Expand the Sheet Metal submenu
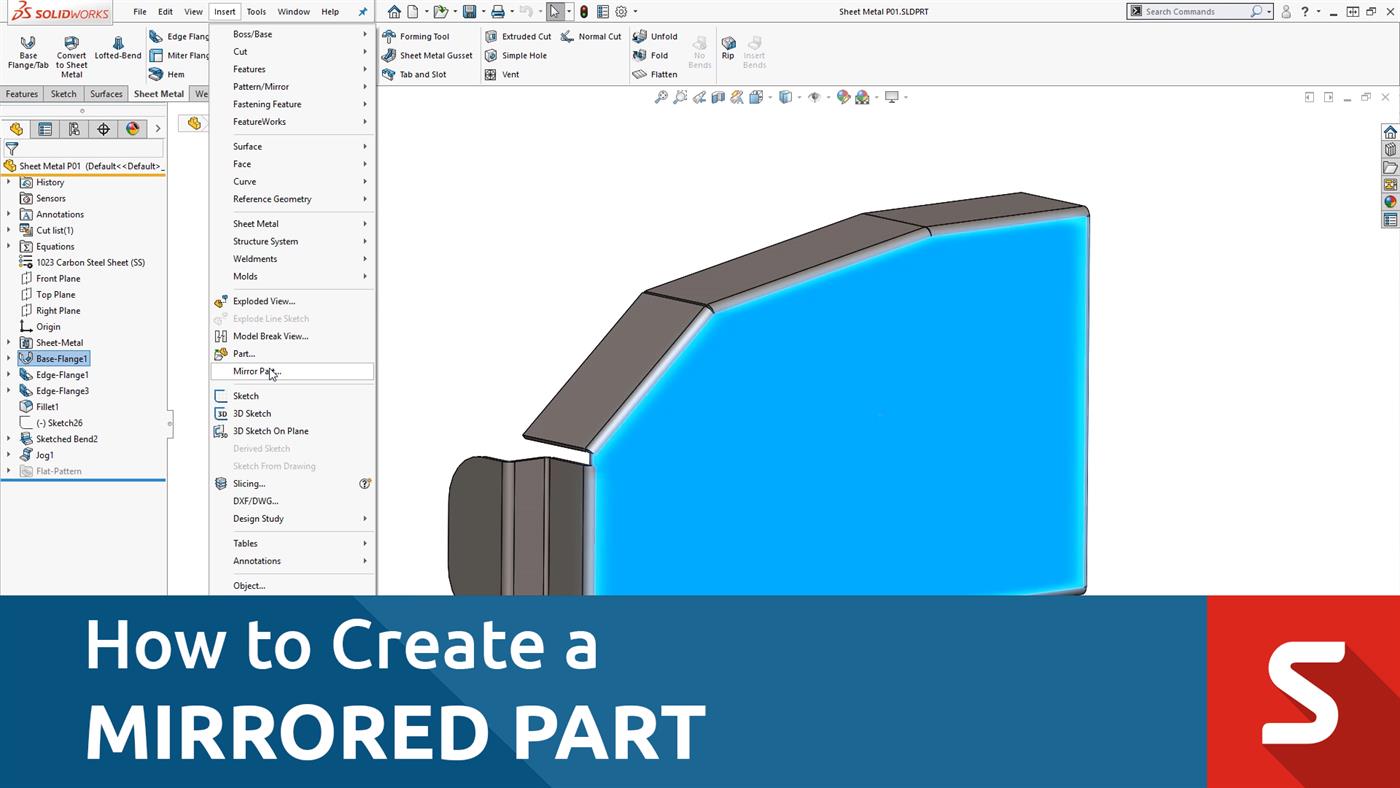The width and height of the screenshot is (1400, 788). pos(255,223)
